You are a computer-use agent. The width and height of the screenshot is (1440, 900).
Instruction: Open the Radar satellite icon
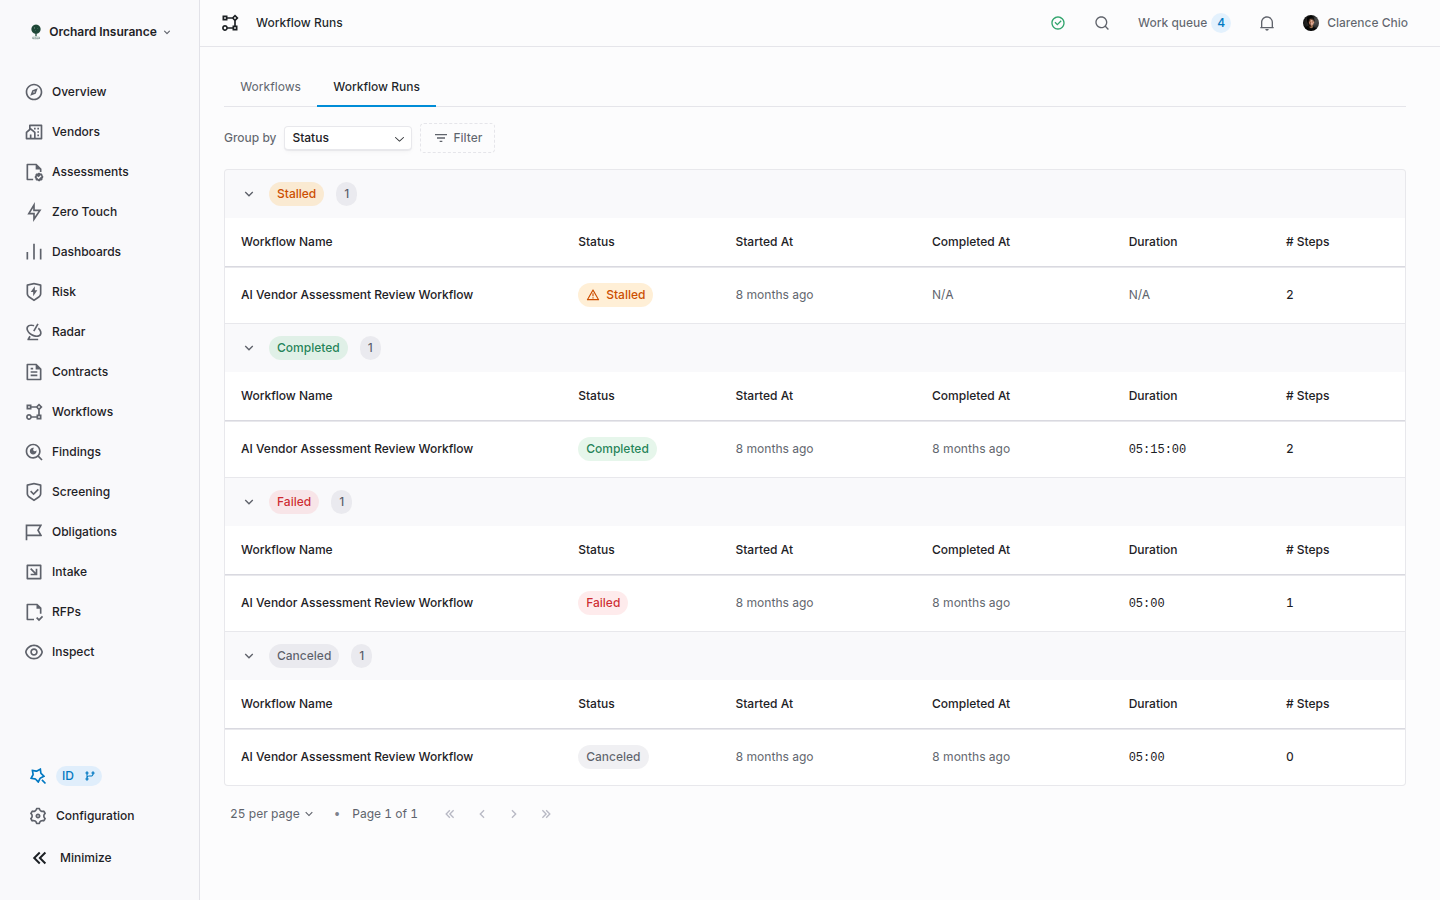pyautogui.click(x=34, y=332)
